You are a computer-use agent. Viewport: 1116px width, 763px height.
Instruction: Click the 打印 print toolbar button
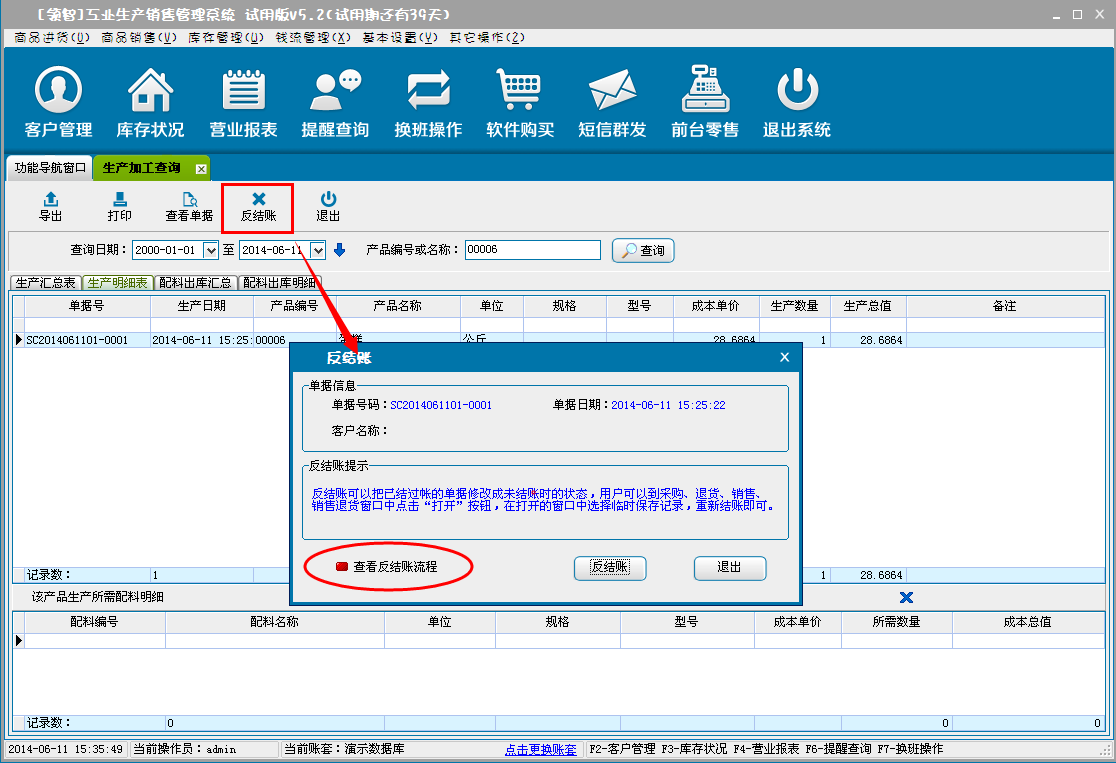point(119,207)
